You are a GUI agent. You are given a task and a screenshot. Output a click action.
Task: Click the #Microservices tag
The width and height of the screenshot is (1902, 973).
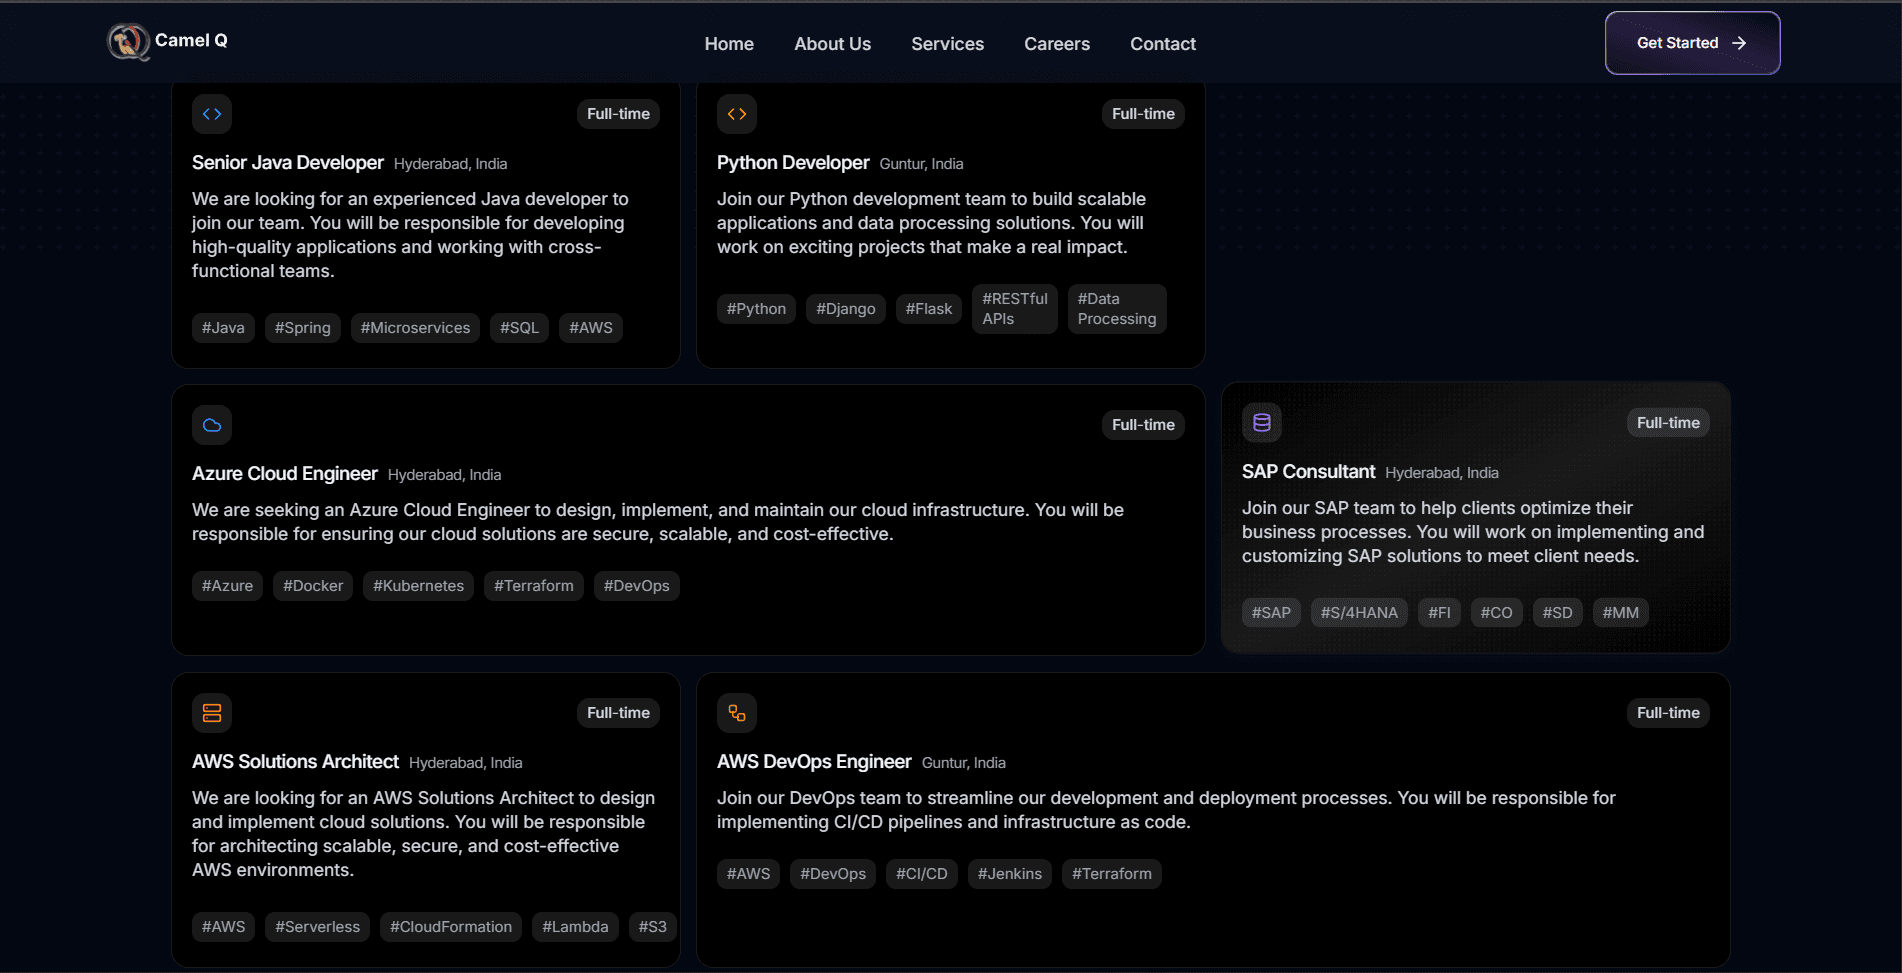[x=415, y=328]
